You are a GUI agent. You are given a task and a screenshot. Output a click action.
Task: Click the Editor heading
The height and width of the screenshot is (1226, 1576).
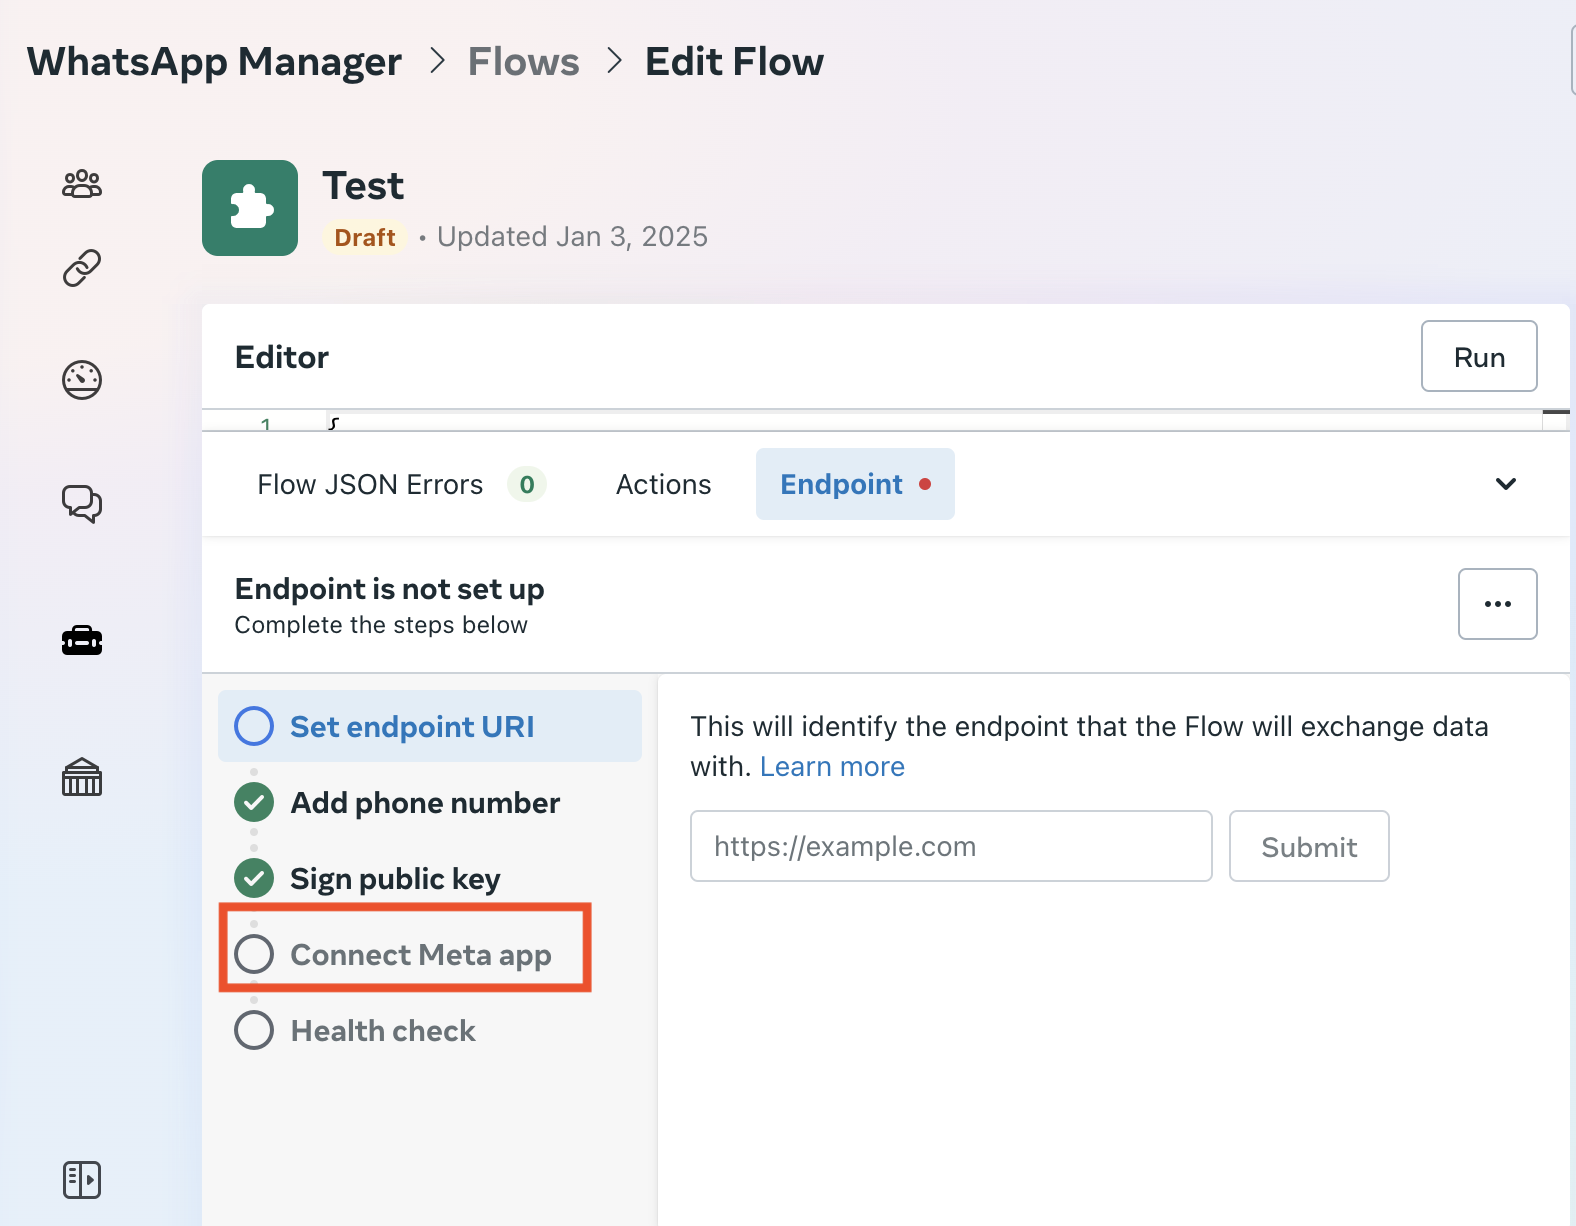(x=282, y=357)
